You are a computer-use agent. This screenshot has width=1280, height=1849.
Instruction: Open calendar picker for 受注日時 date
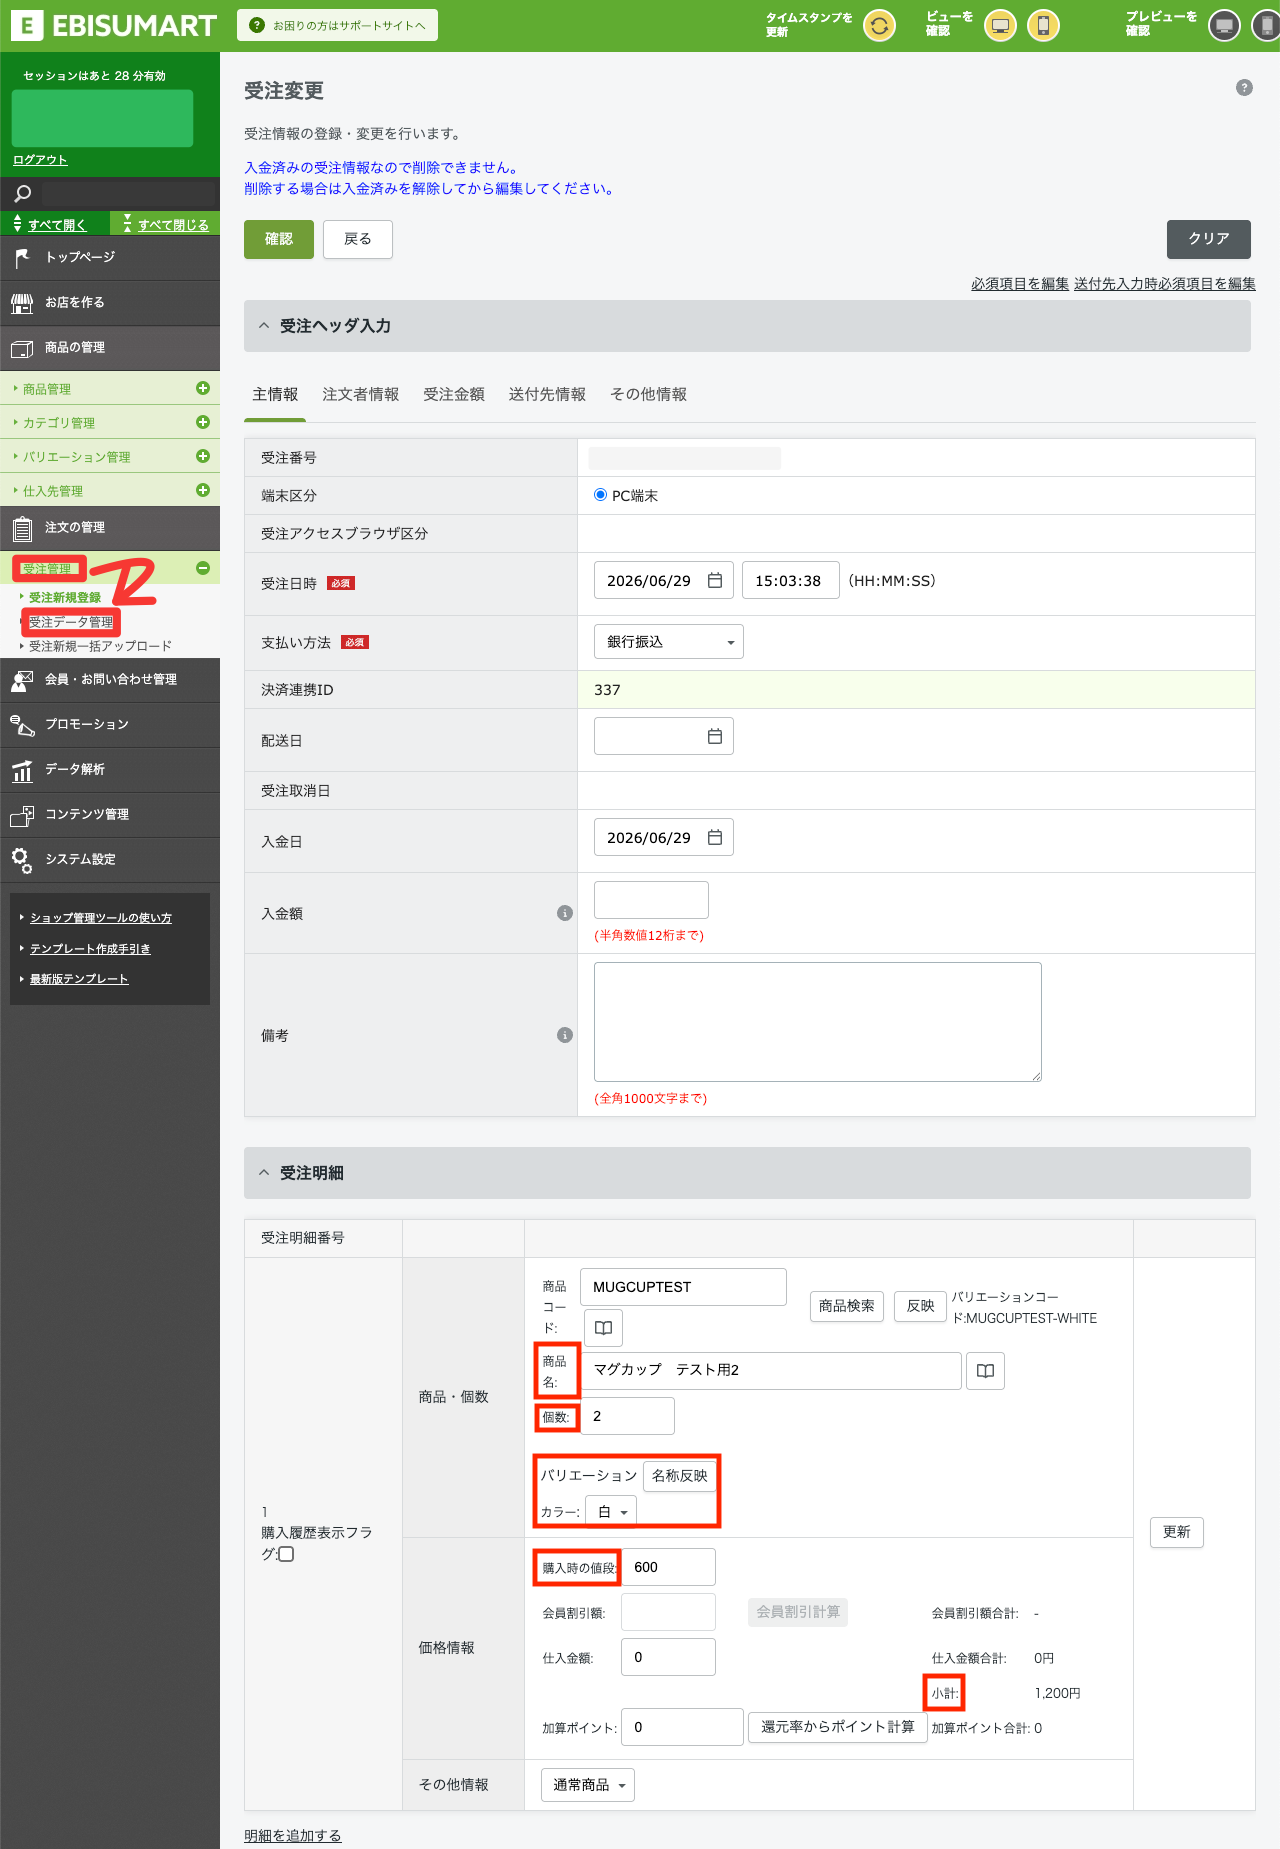pyautogui.click(x=715, y=580)
